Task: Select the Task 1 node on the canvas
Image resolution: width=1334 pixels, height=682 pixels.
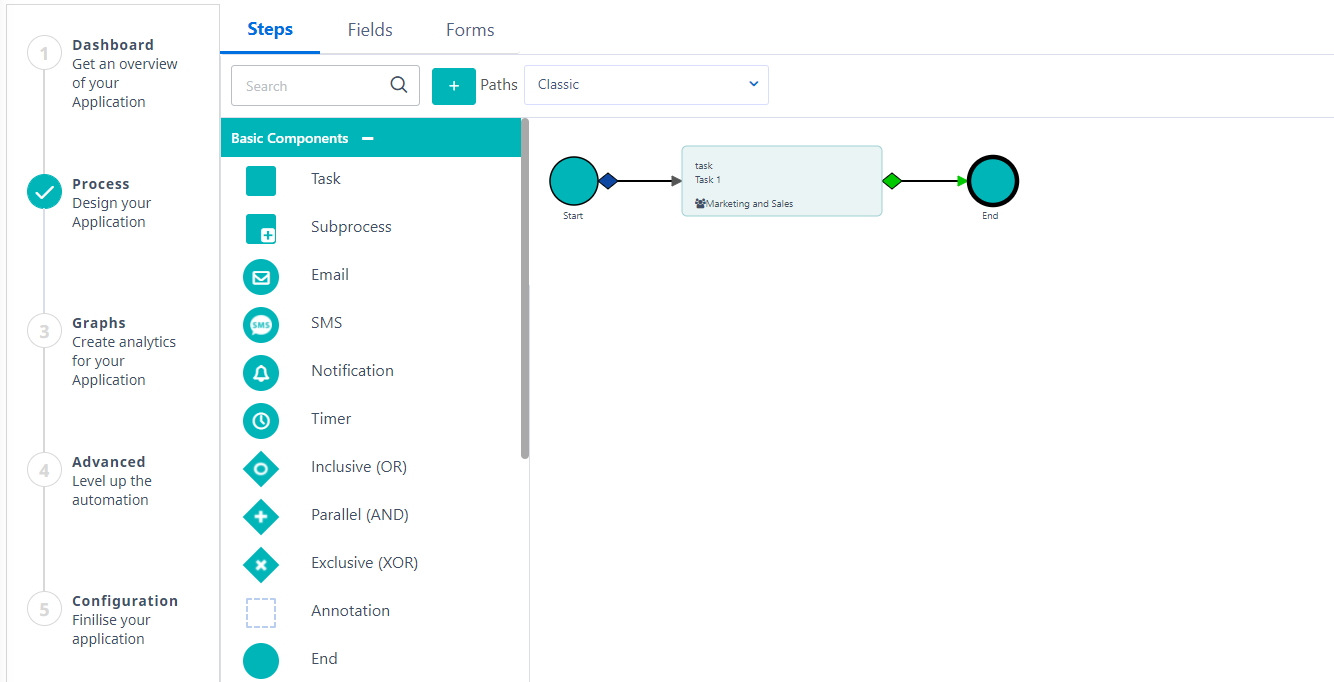Action: (x=781, y=181)
